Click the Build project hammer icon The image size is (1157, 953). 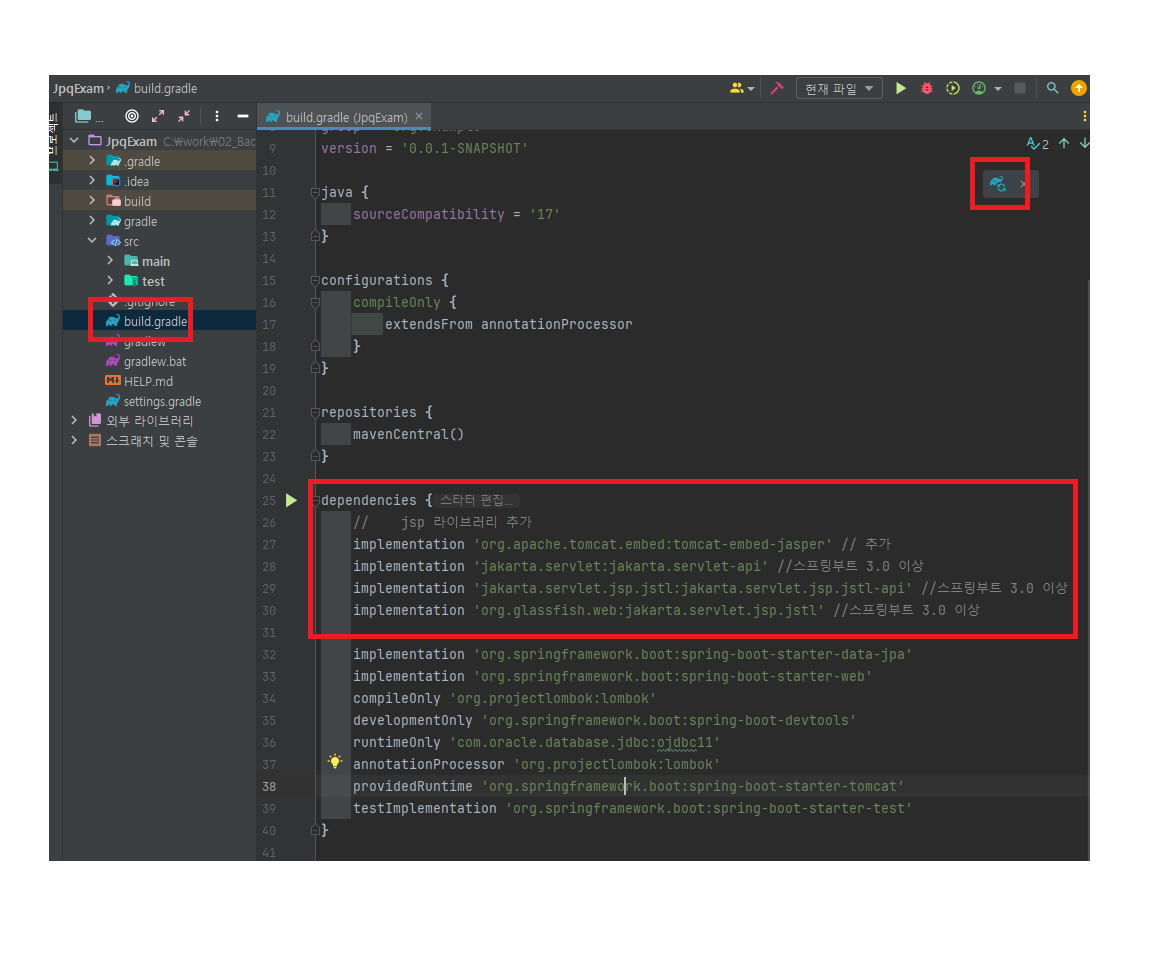tap(776, 89)
